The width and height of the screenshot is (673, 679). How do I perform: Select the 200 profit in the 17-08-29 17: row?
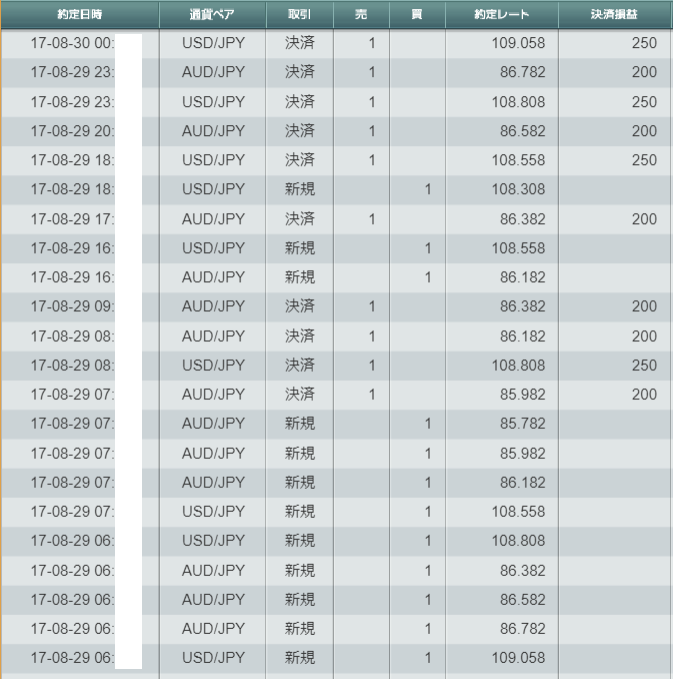(x=644, y=218)
